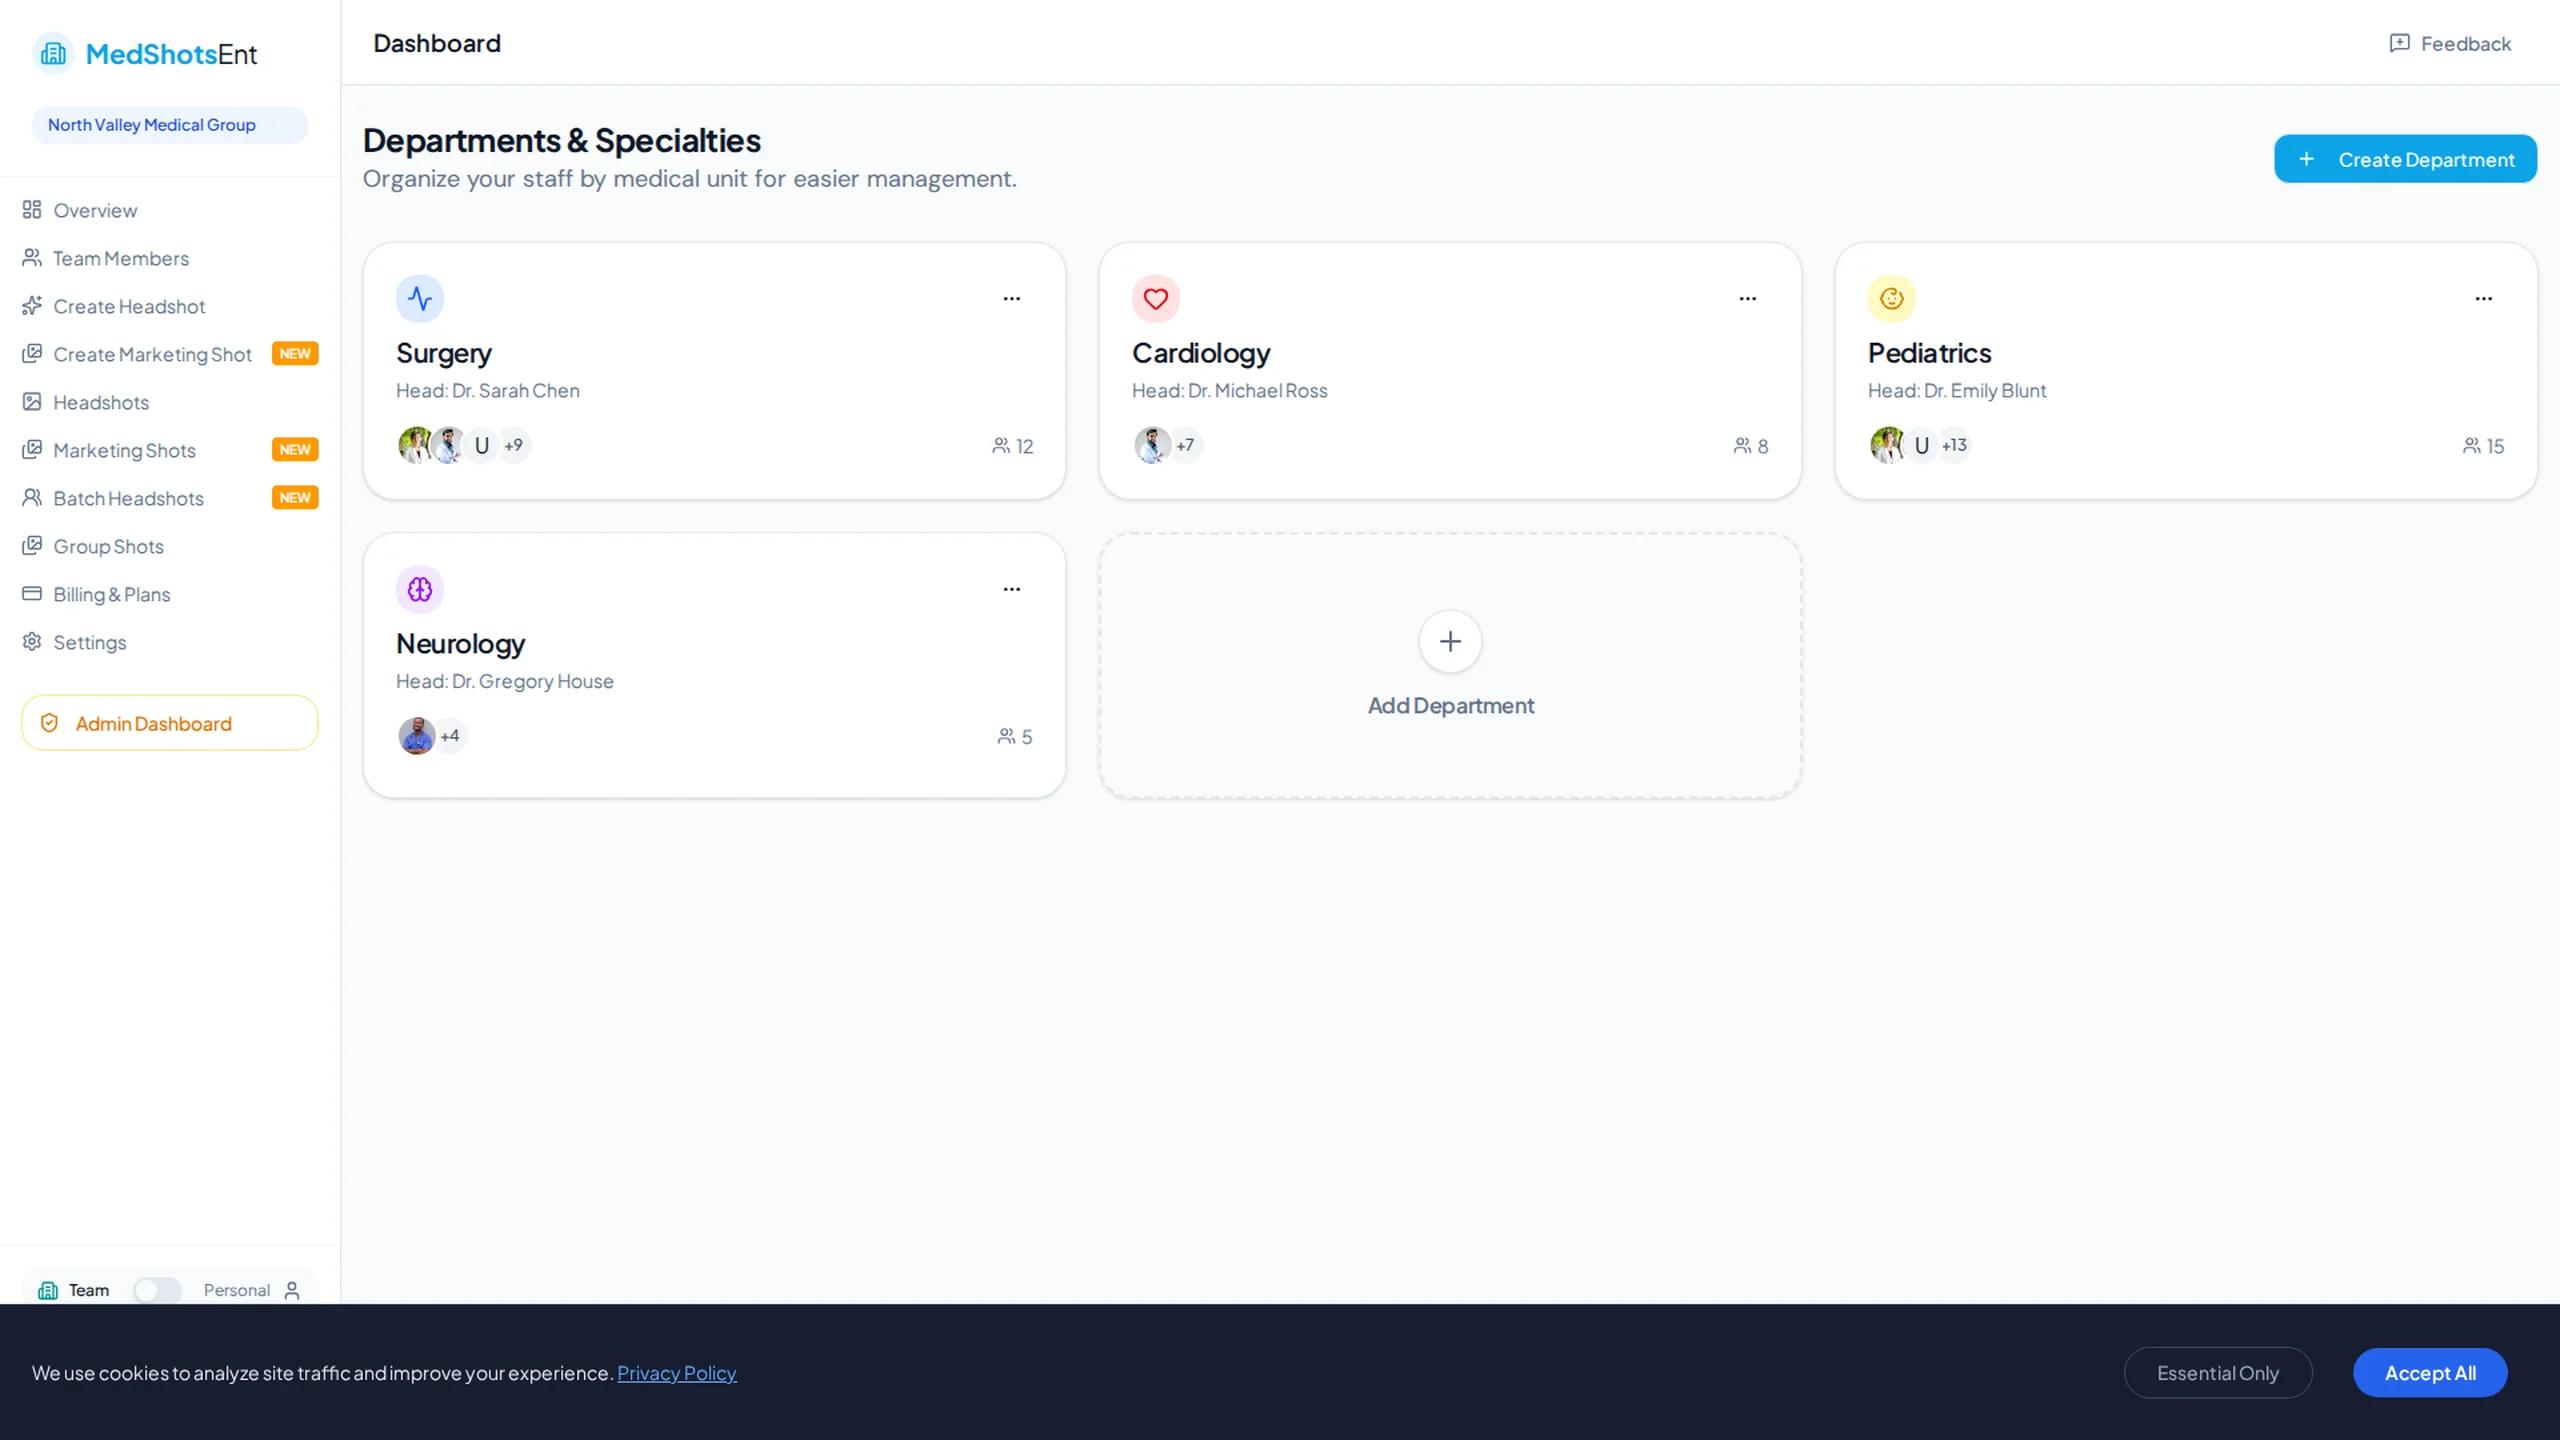Click the Create Department button

[2405, 159]
